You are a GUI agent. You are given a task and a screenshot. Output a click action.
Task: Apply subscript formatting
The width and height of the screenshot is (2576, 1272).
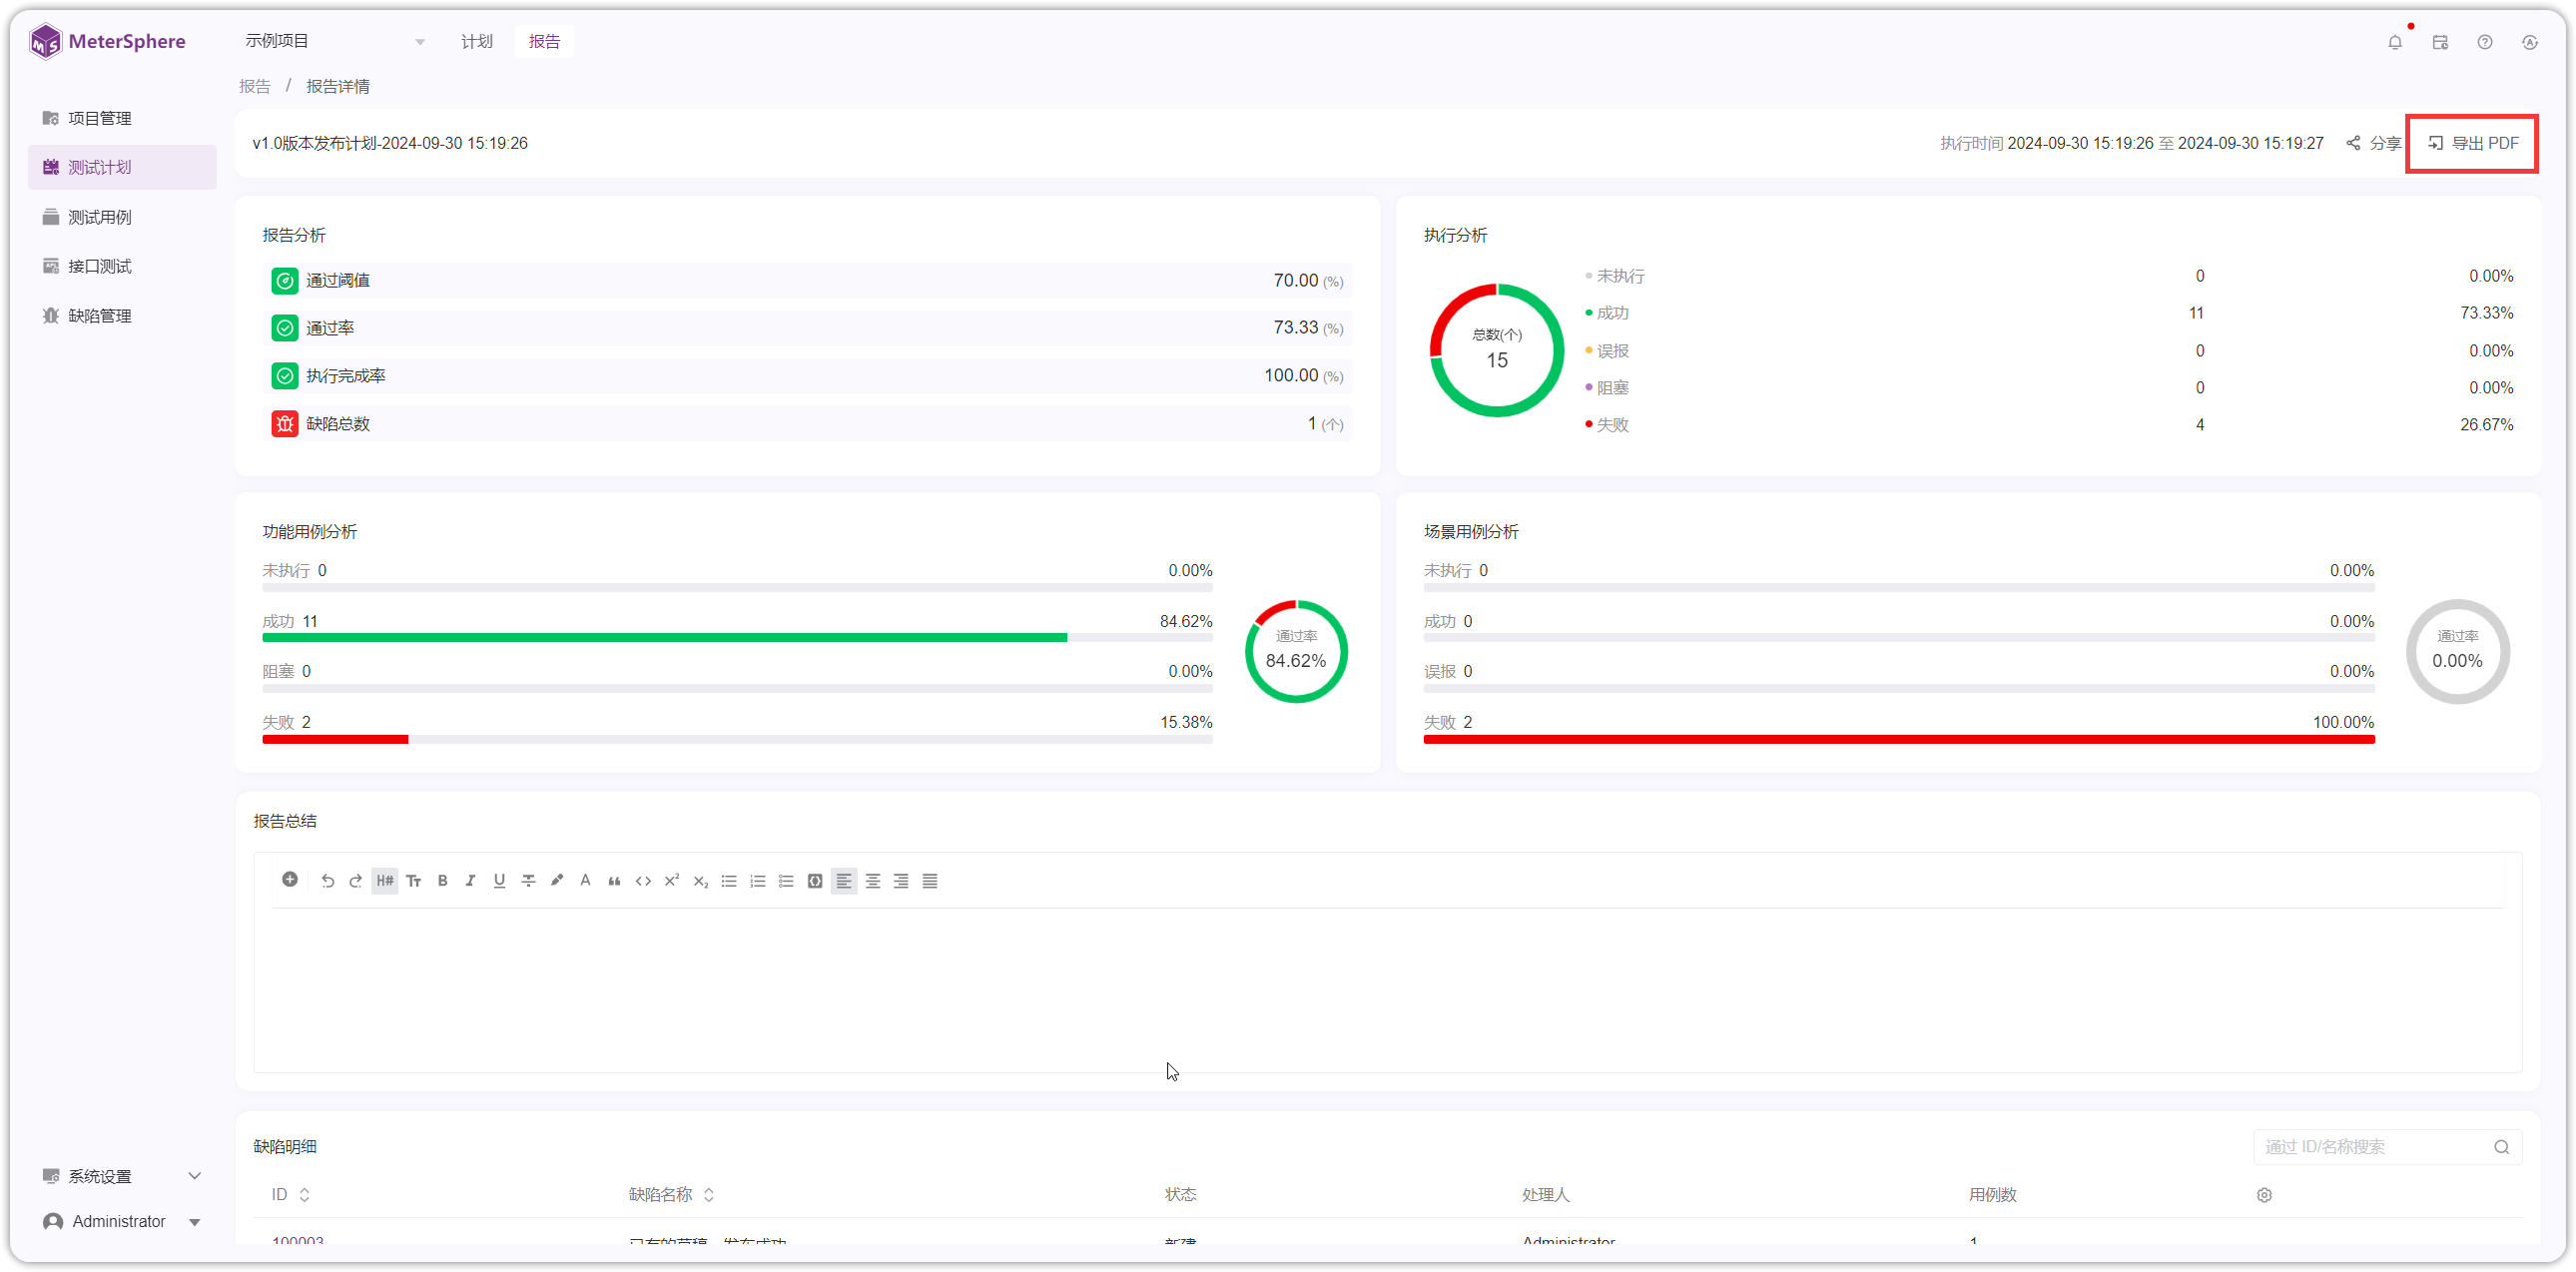click(700, 881)
